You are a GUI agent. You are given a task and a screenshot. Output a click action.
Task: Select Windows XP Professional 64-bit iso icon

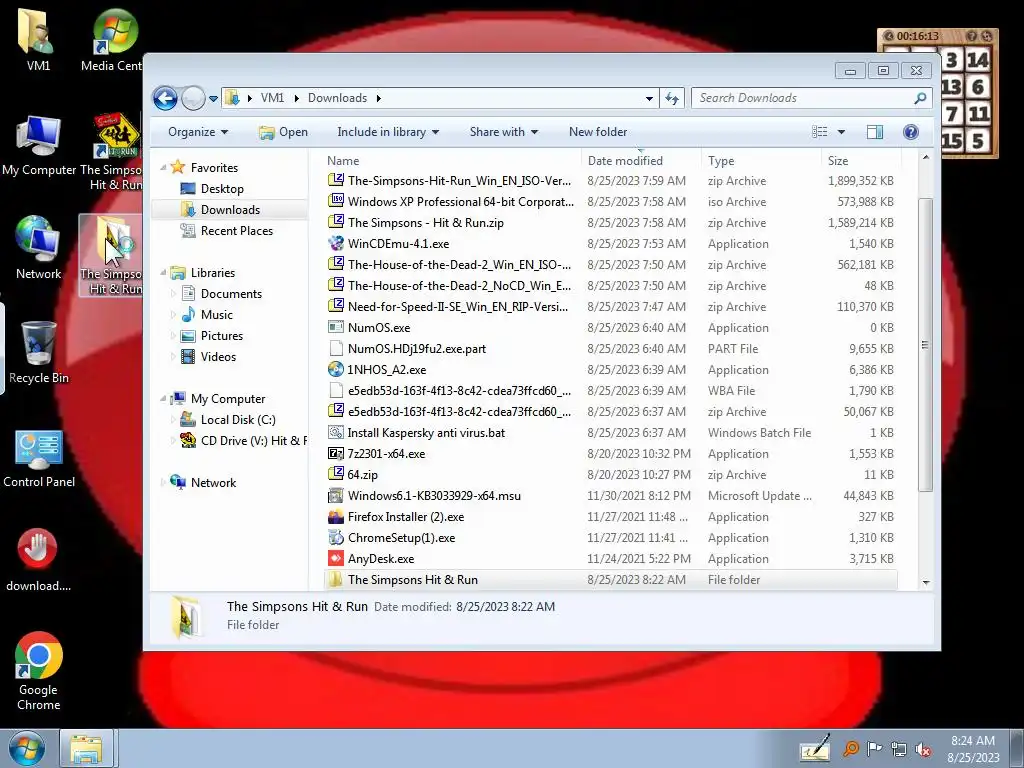[x=336, y=201]
